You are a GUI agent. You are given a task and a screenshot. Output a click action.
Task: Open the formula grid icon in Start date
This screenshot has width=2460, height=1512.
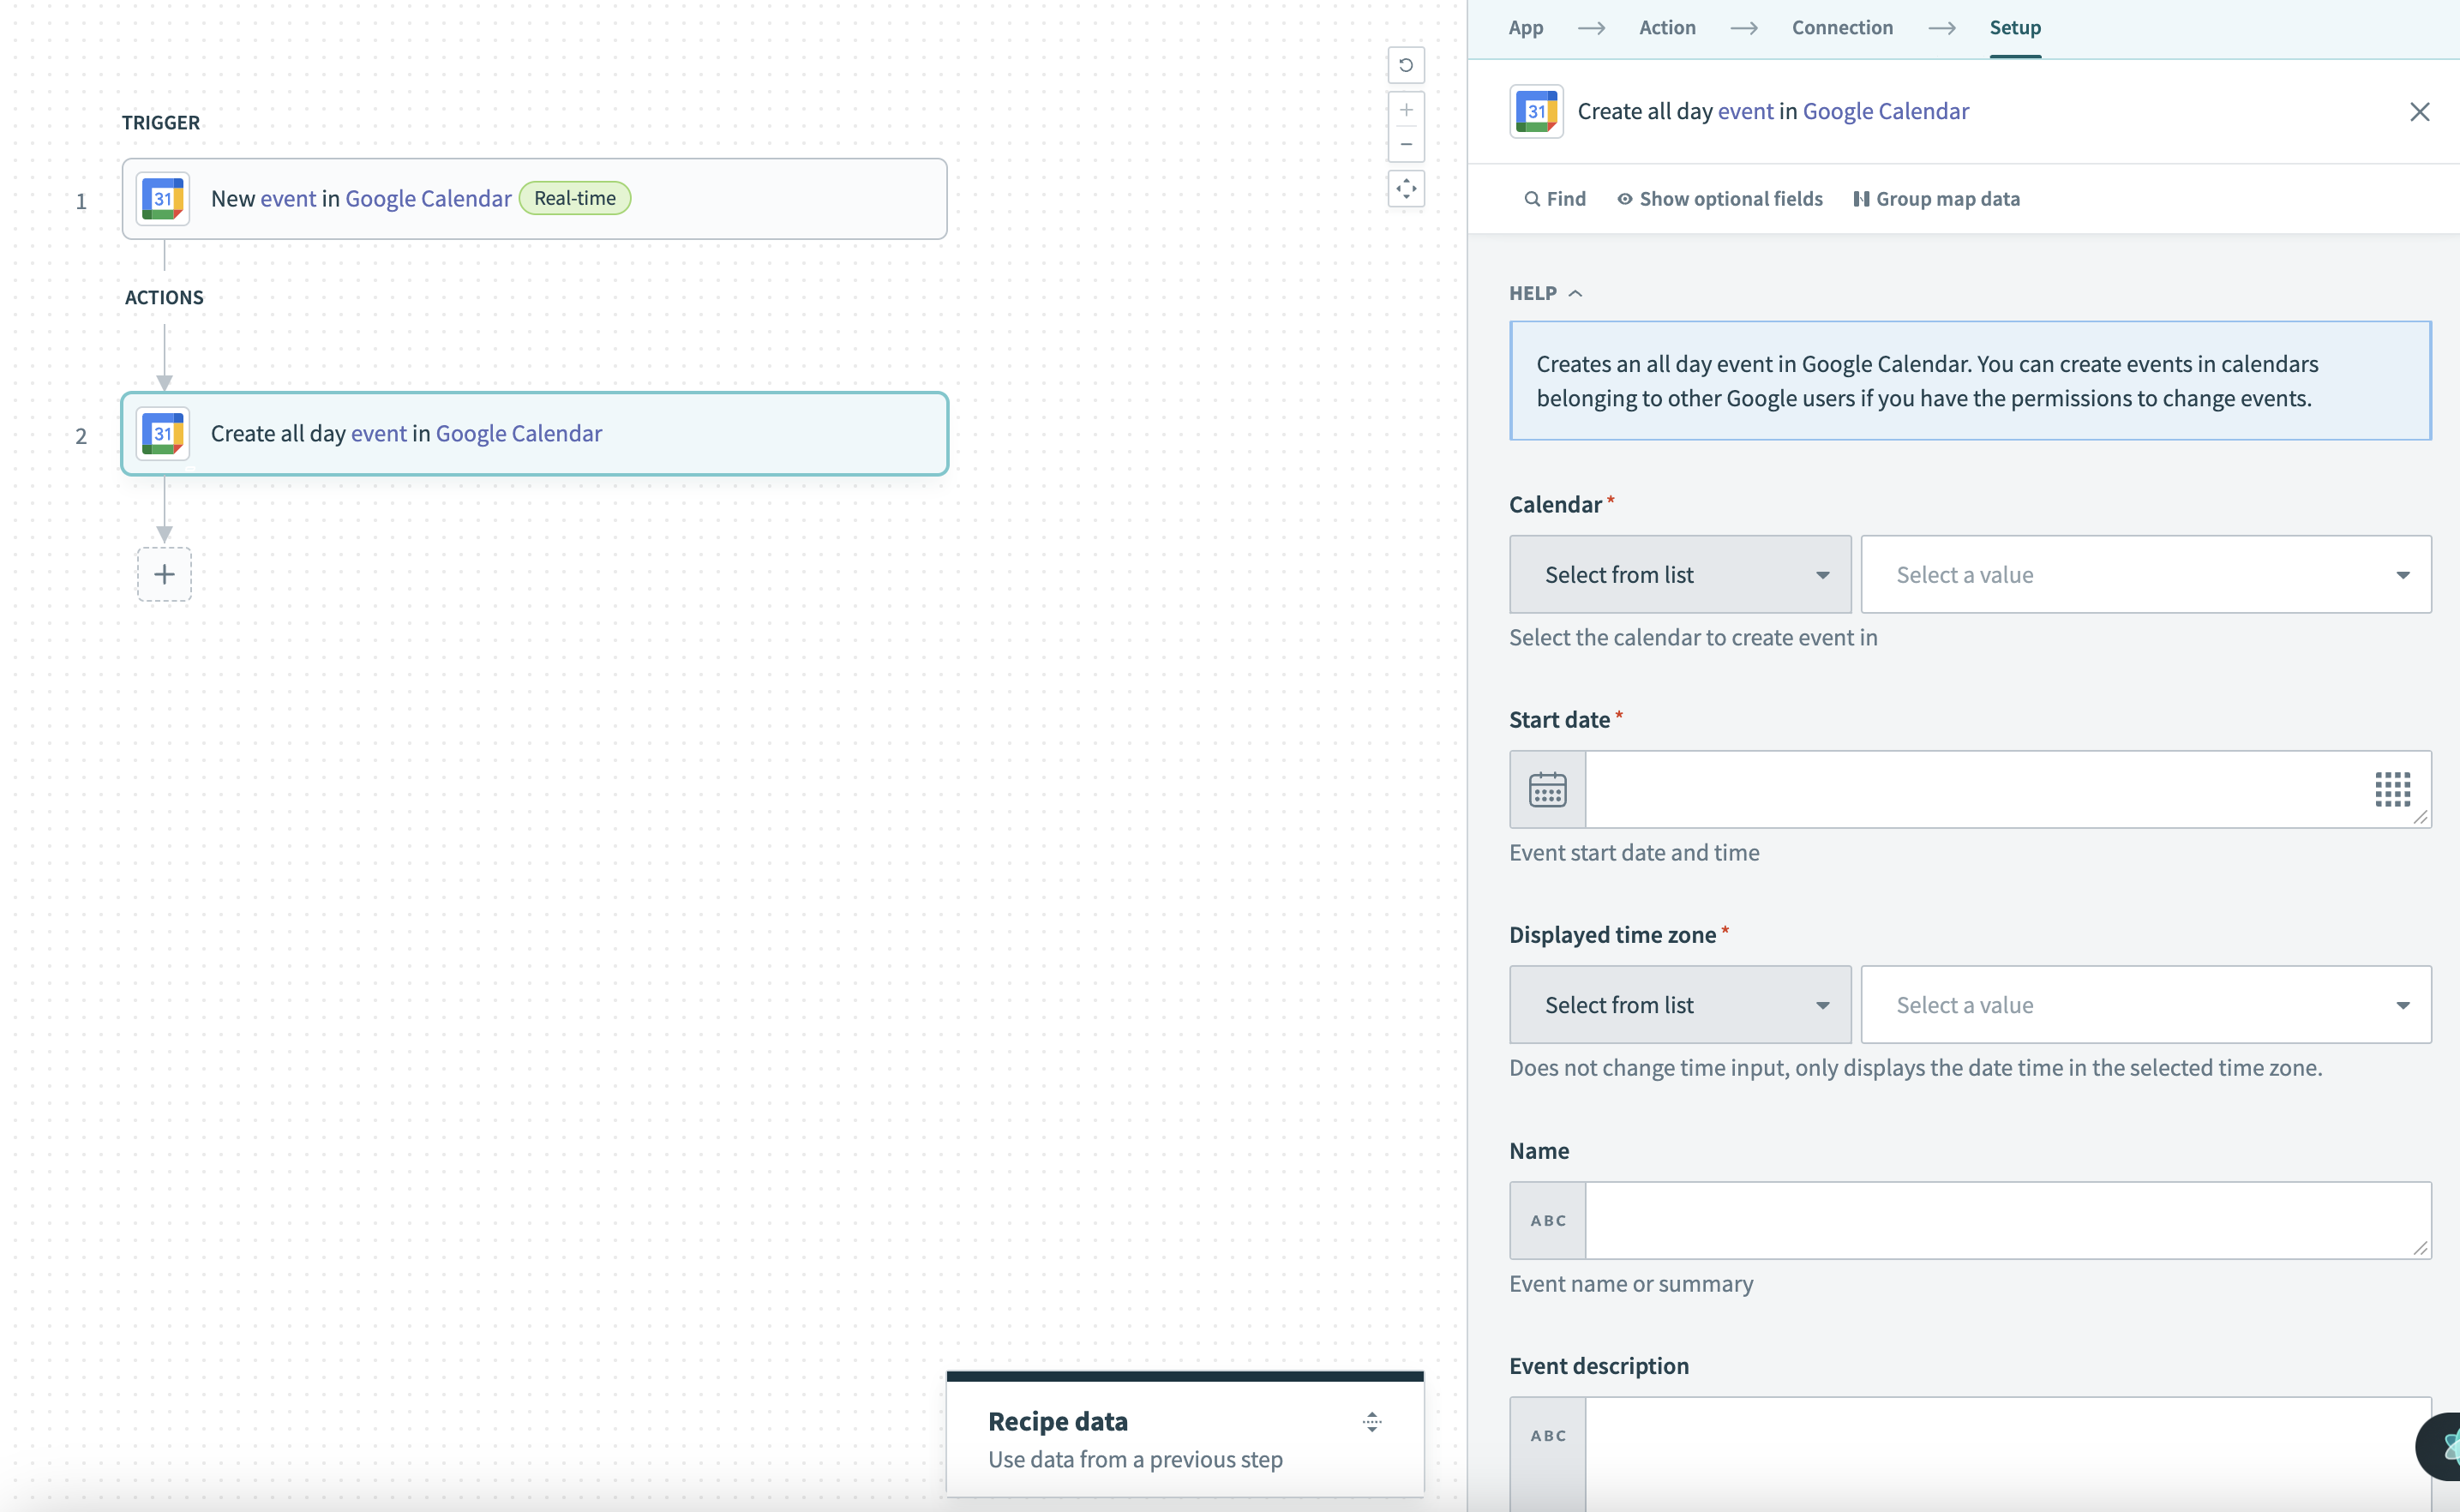(x=2393, y=789)
